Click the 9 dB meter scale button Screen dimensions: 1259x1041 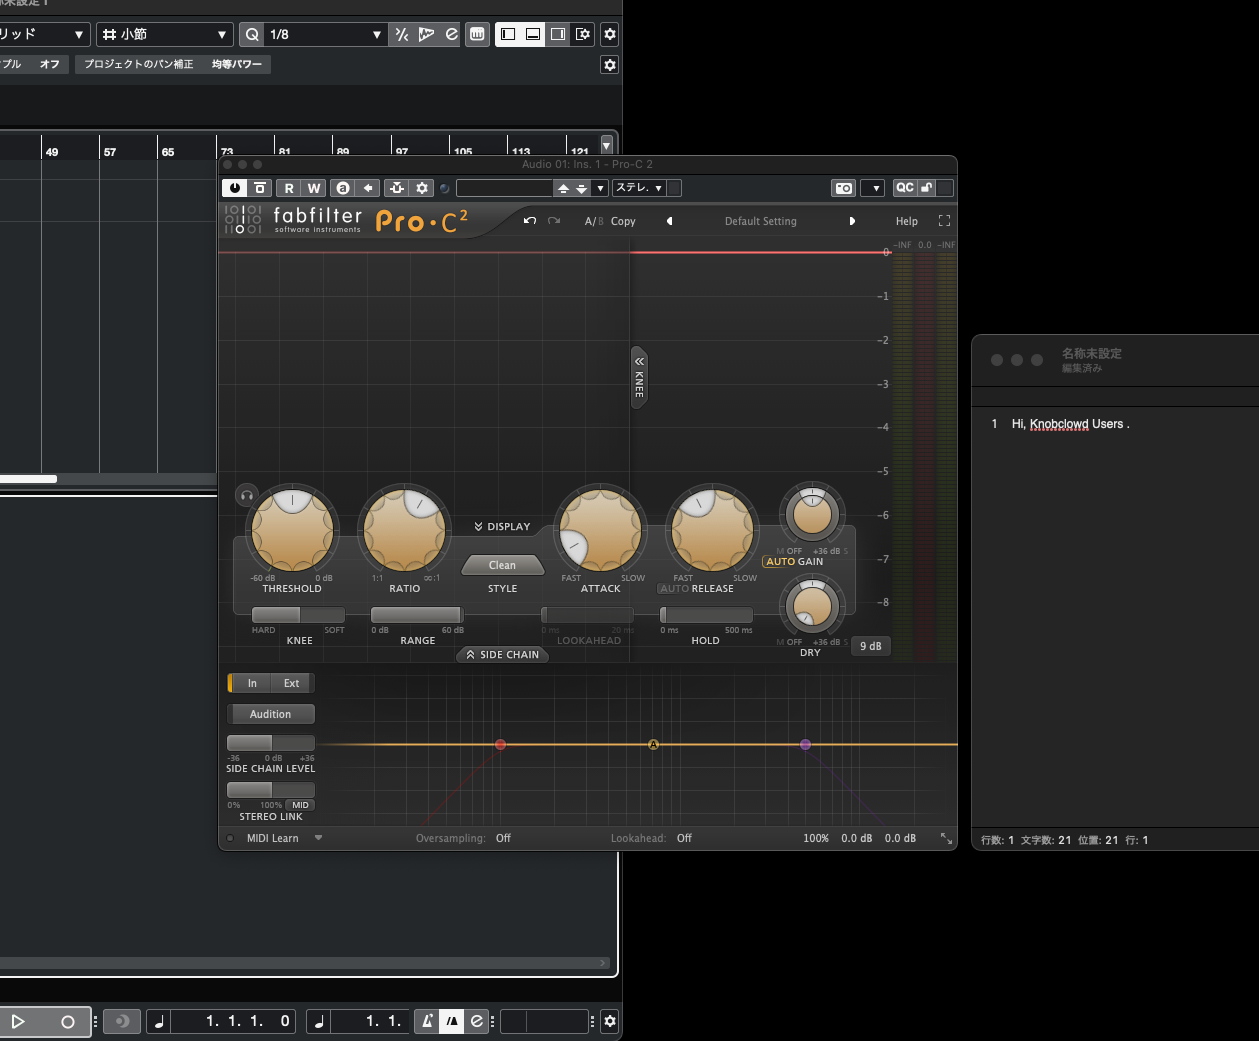[870, 646]
